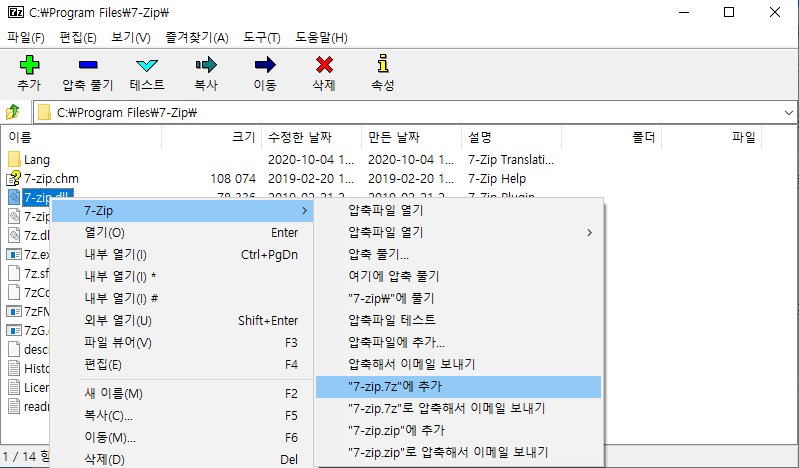Viewport: 799px width, 468px height.
Task: Click the 7-zip.chm help file icon
Action: tap(14, 178)
